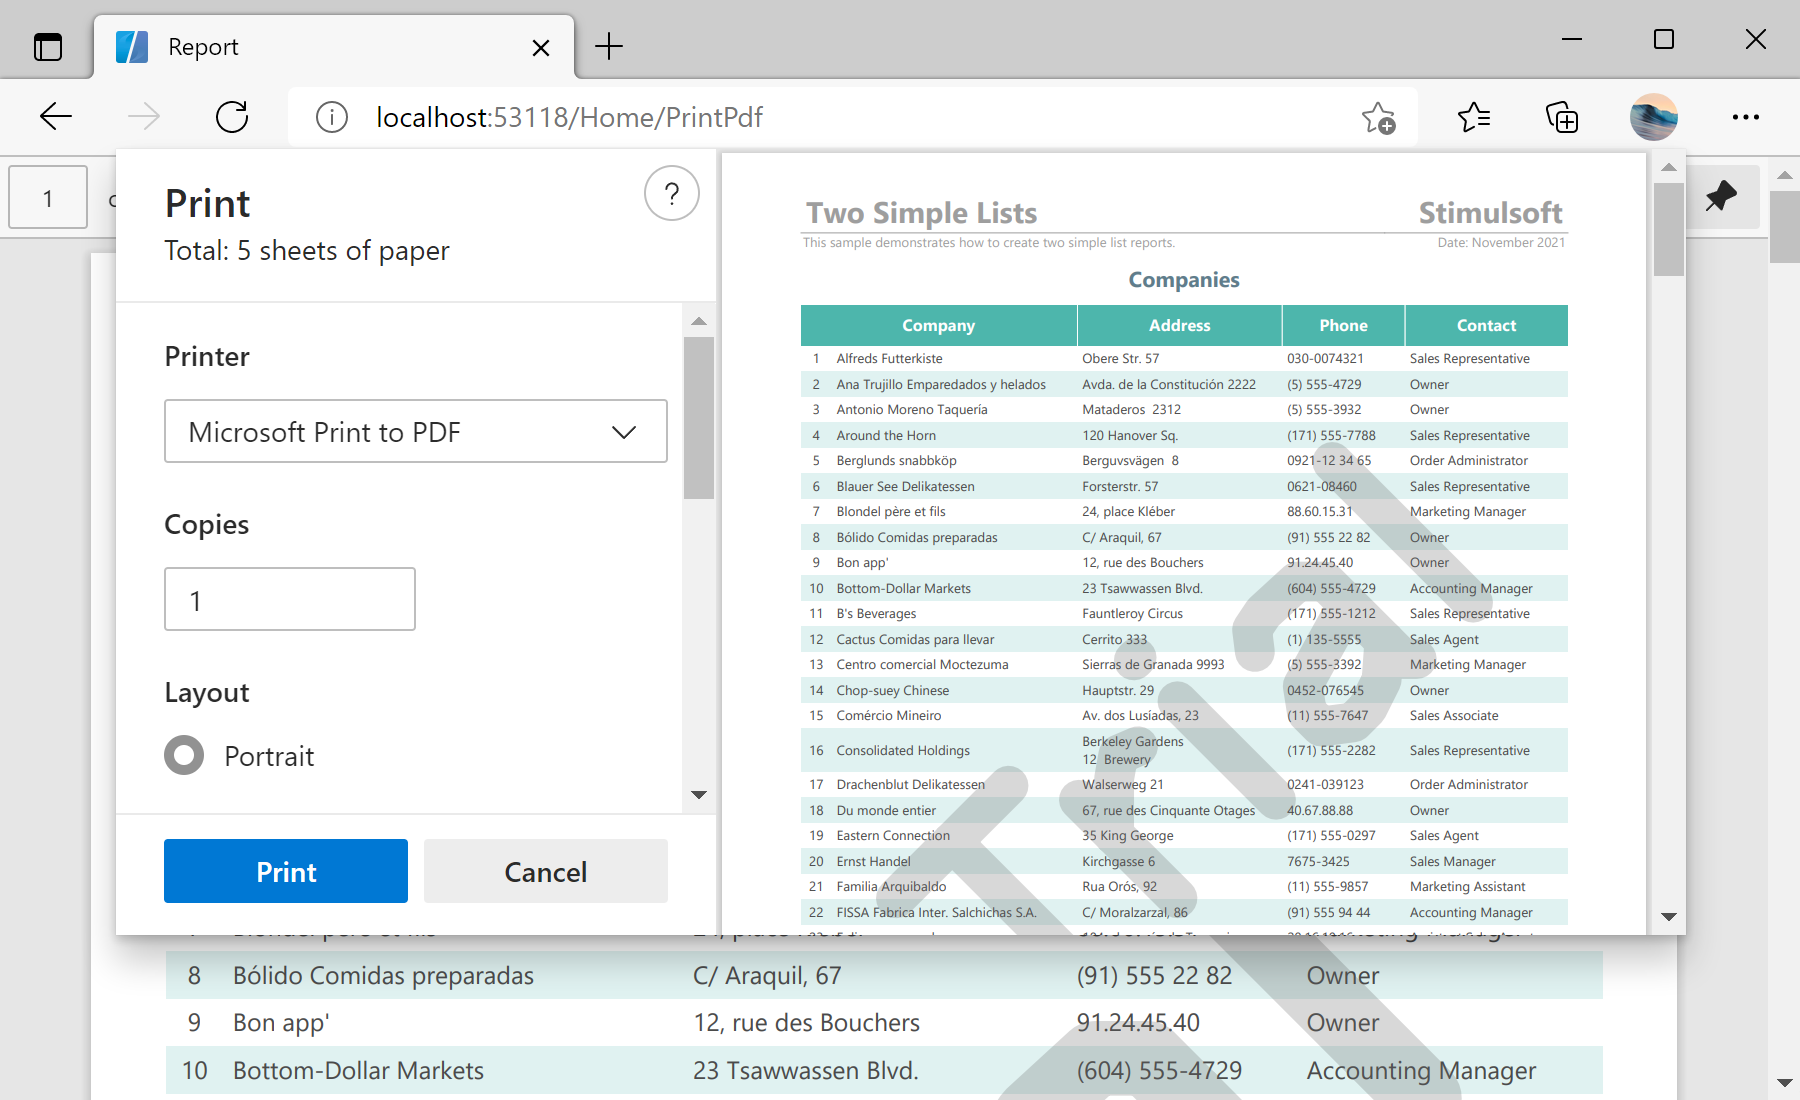Click 'Two Simple Lists' title in the preview
This screenshot has width=1800, height=1100.
point(921,213)
